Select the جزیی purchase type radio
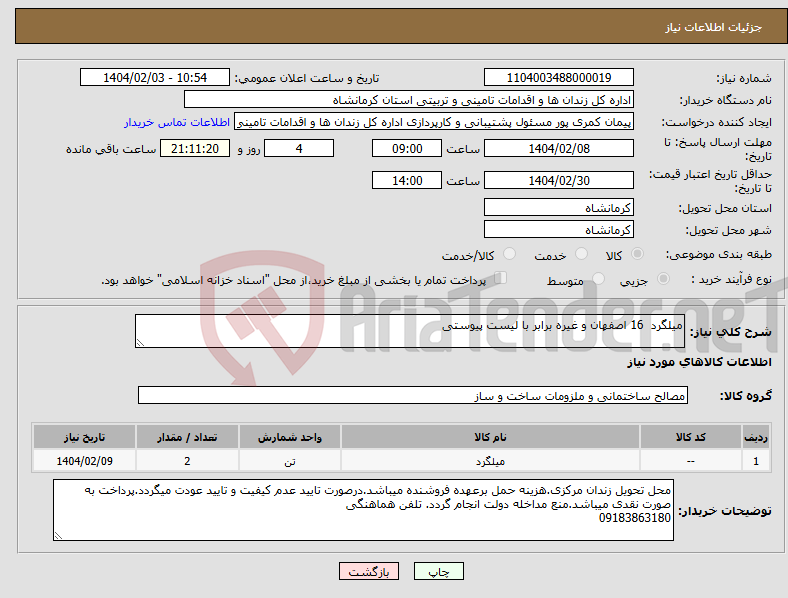788x598 pixels. pyautogui.click(x=663, y=278)
